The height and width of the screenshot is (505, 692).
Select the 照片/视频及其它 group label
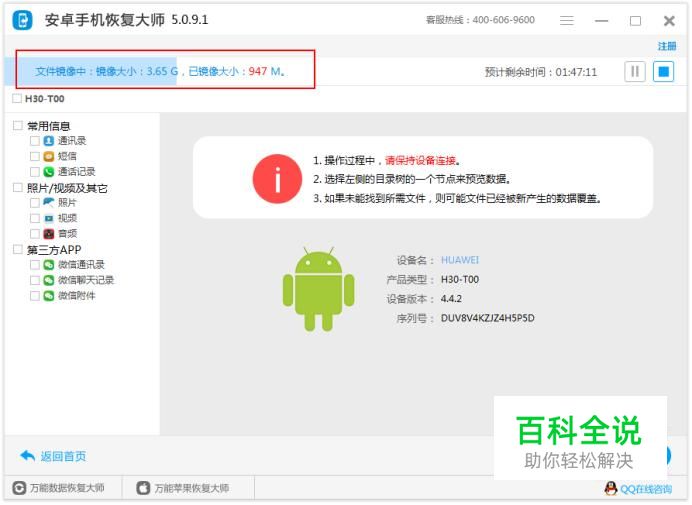(x=67, y=188)
